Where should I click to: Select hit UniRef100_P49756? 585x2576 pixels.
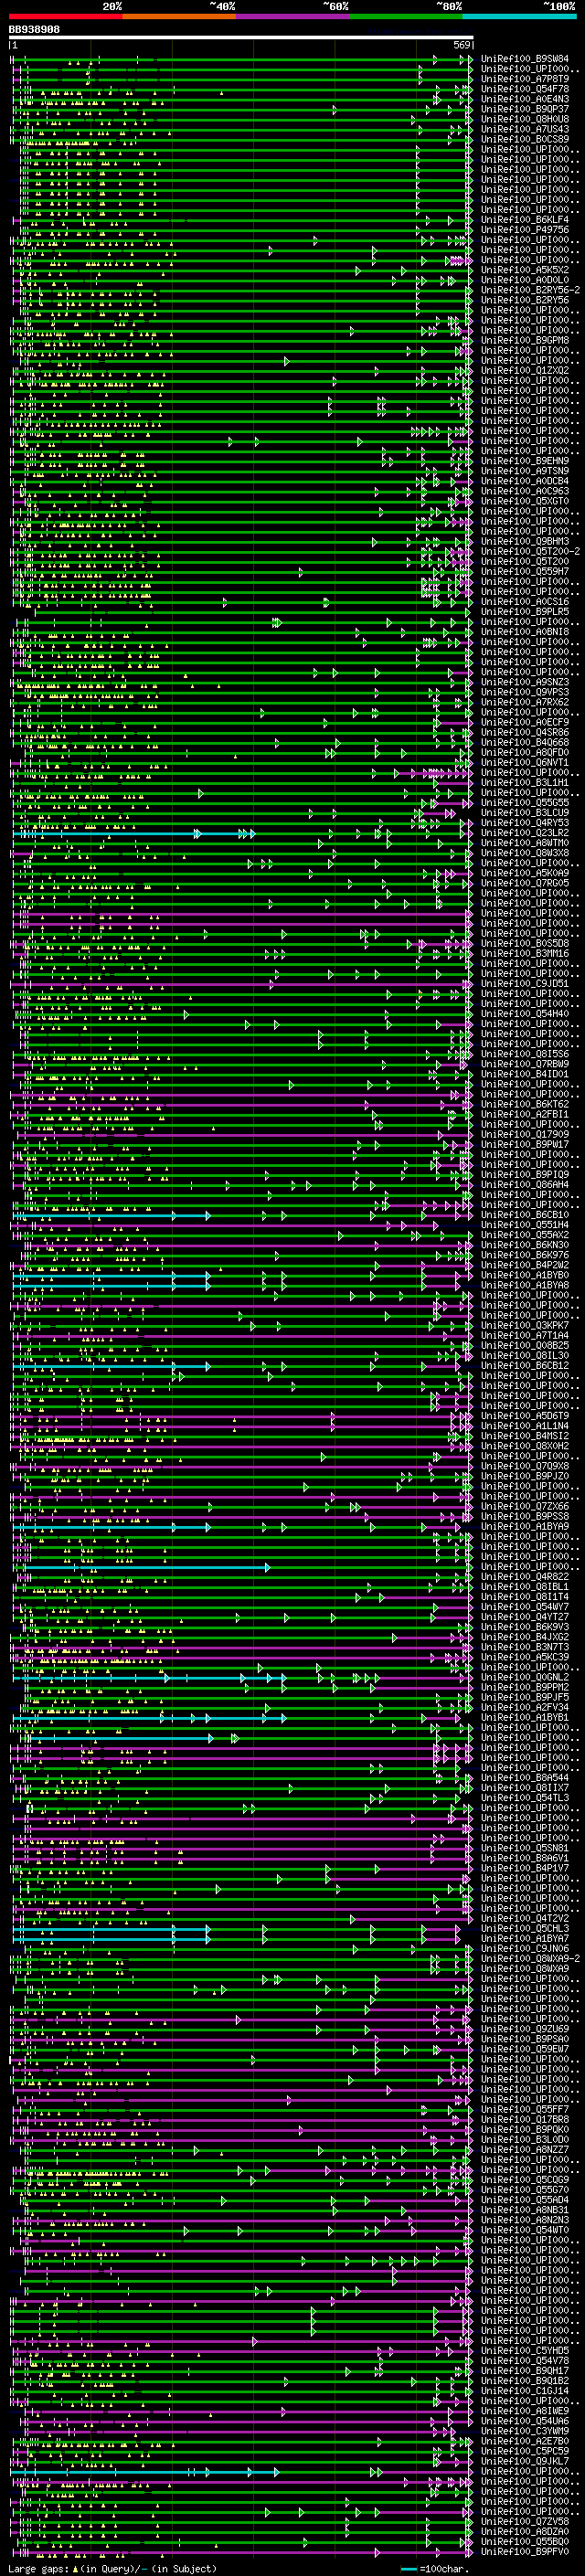524,230
